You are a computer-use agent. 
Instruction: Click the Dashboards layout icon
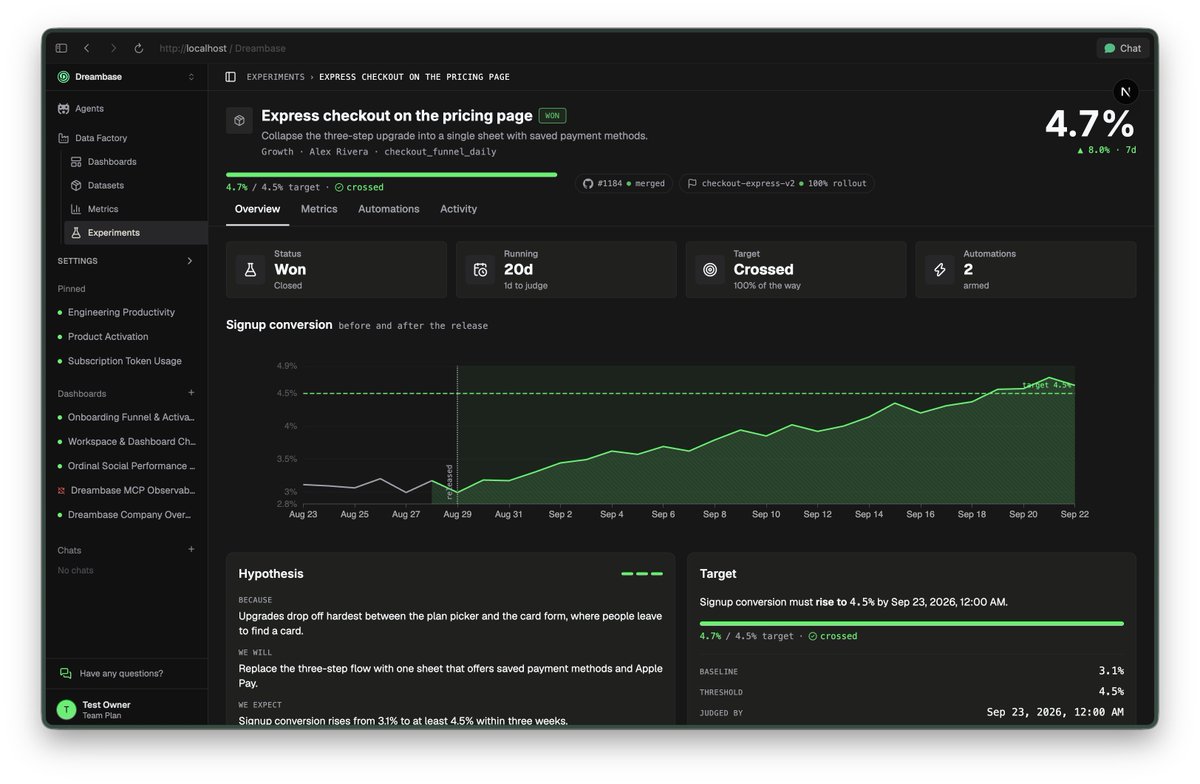[76, 162]
